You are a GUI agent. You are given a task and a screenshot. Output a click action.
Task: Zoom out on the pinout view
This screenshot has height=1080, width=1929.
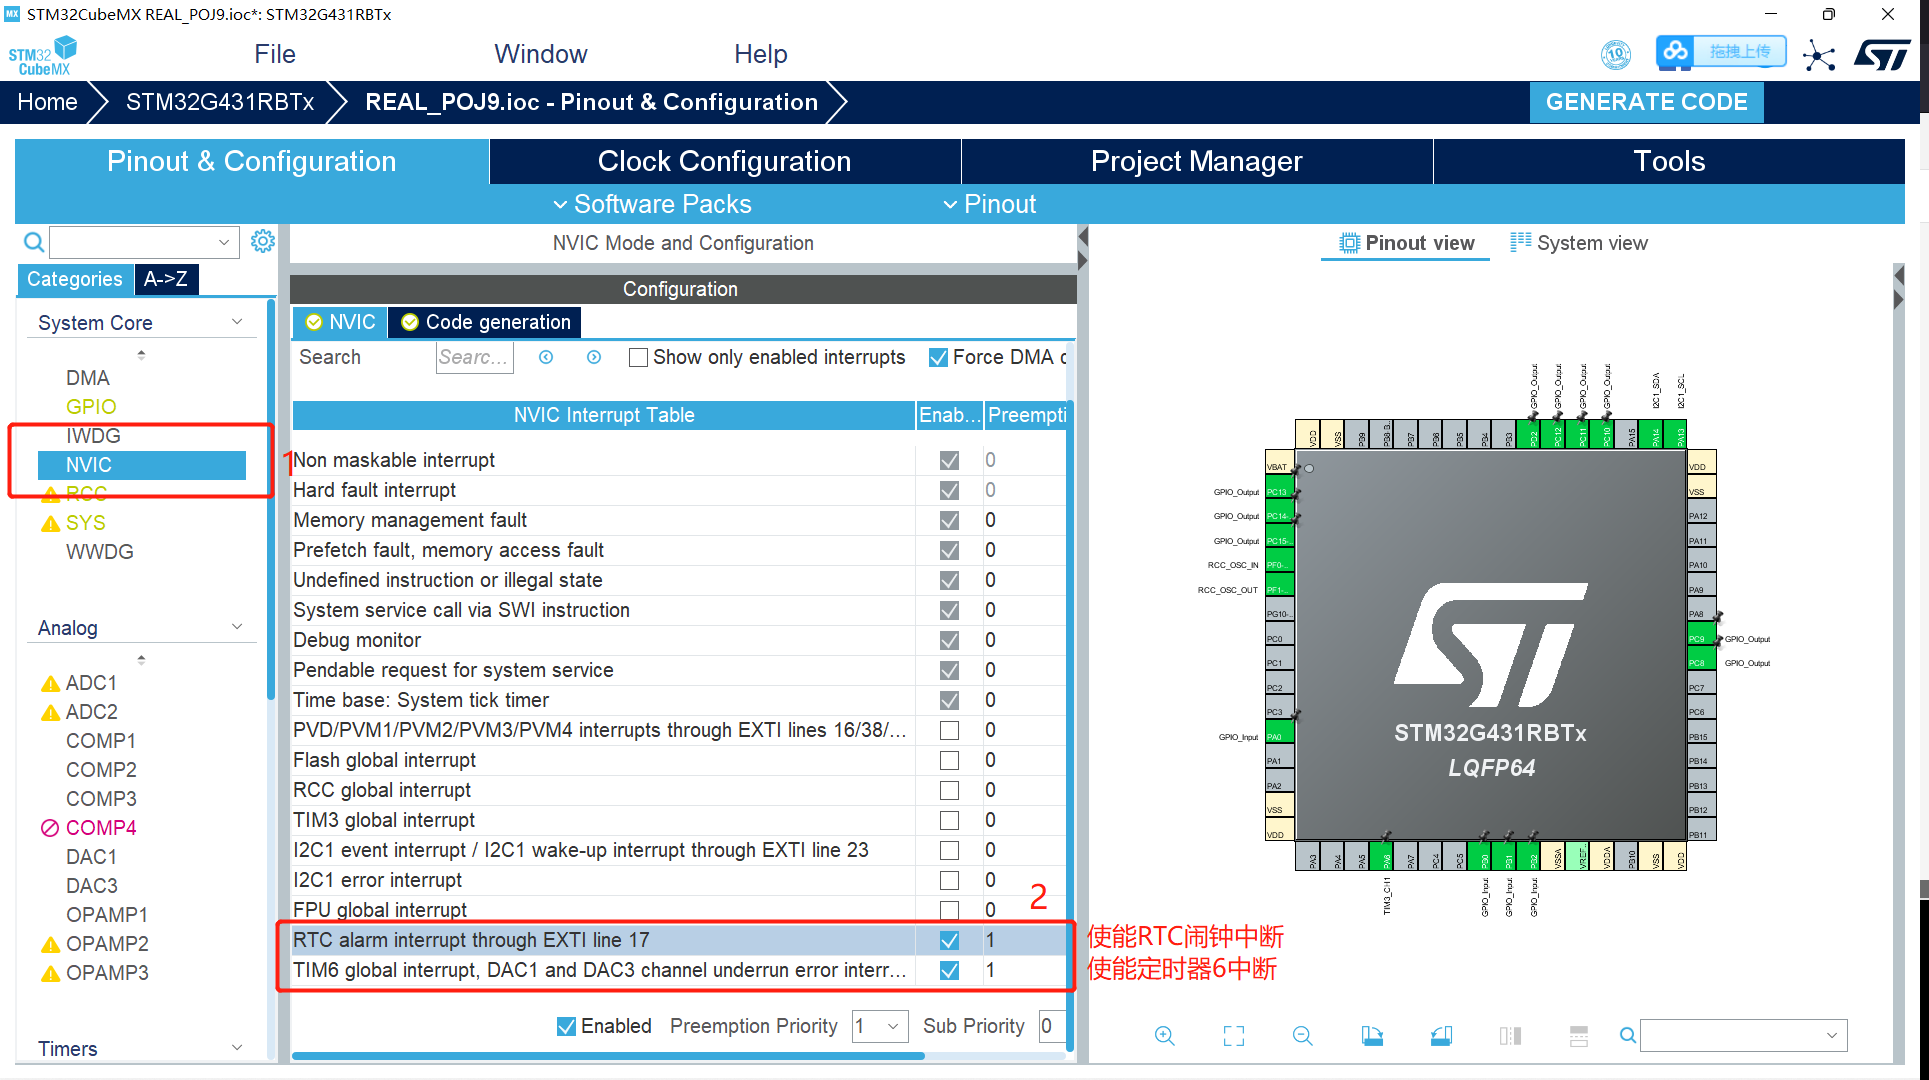point(1303,1036)
